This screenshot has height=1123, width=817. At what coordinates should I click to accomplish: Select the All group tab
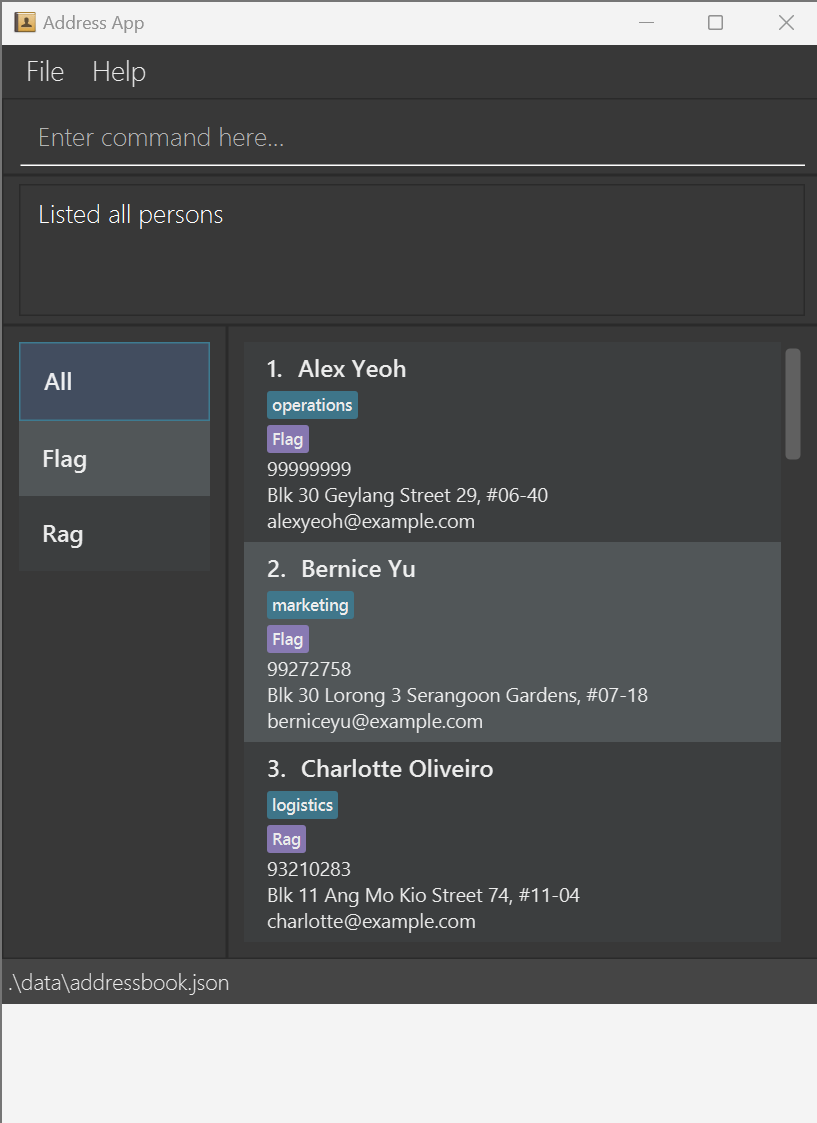coord(114,381)
